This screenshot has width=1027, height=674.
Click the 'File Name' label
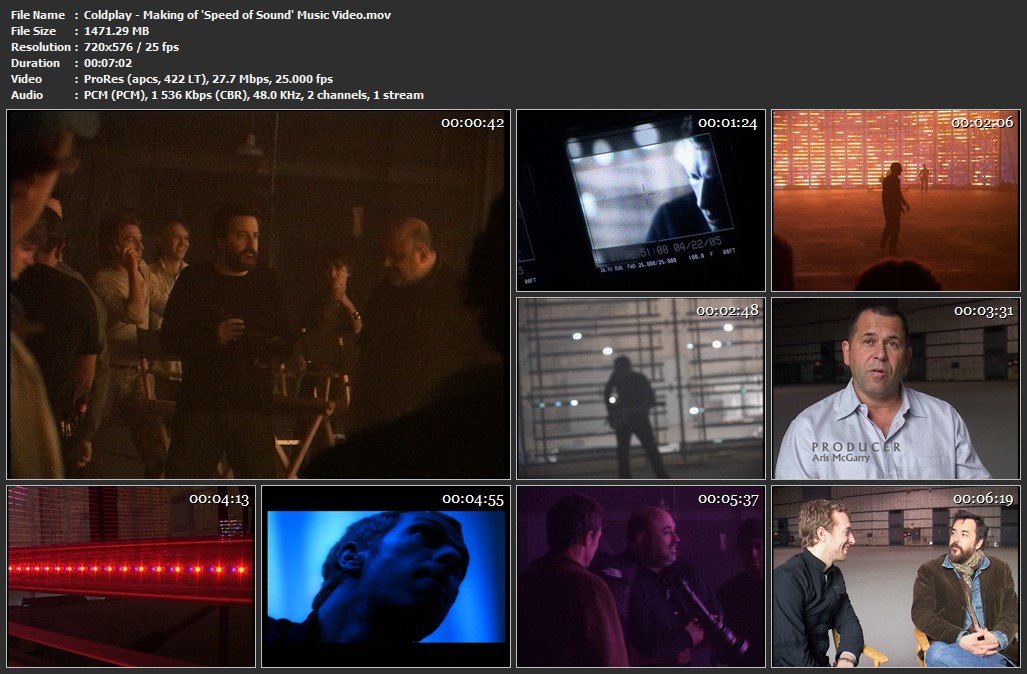38,14
